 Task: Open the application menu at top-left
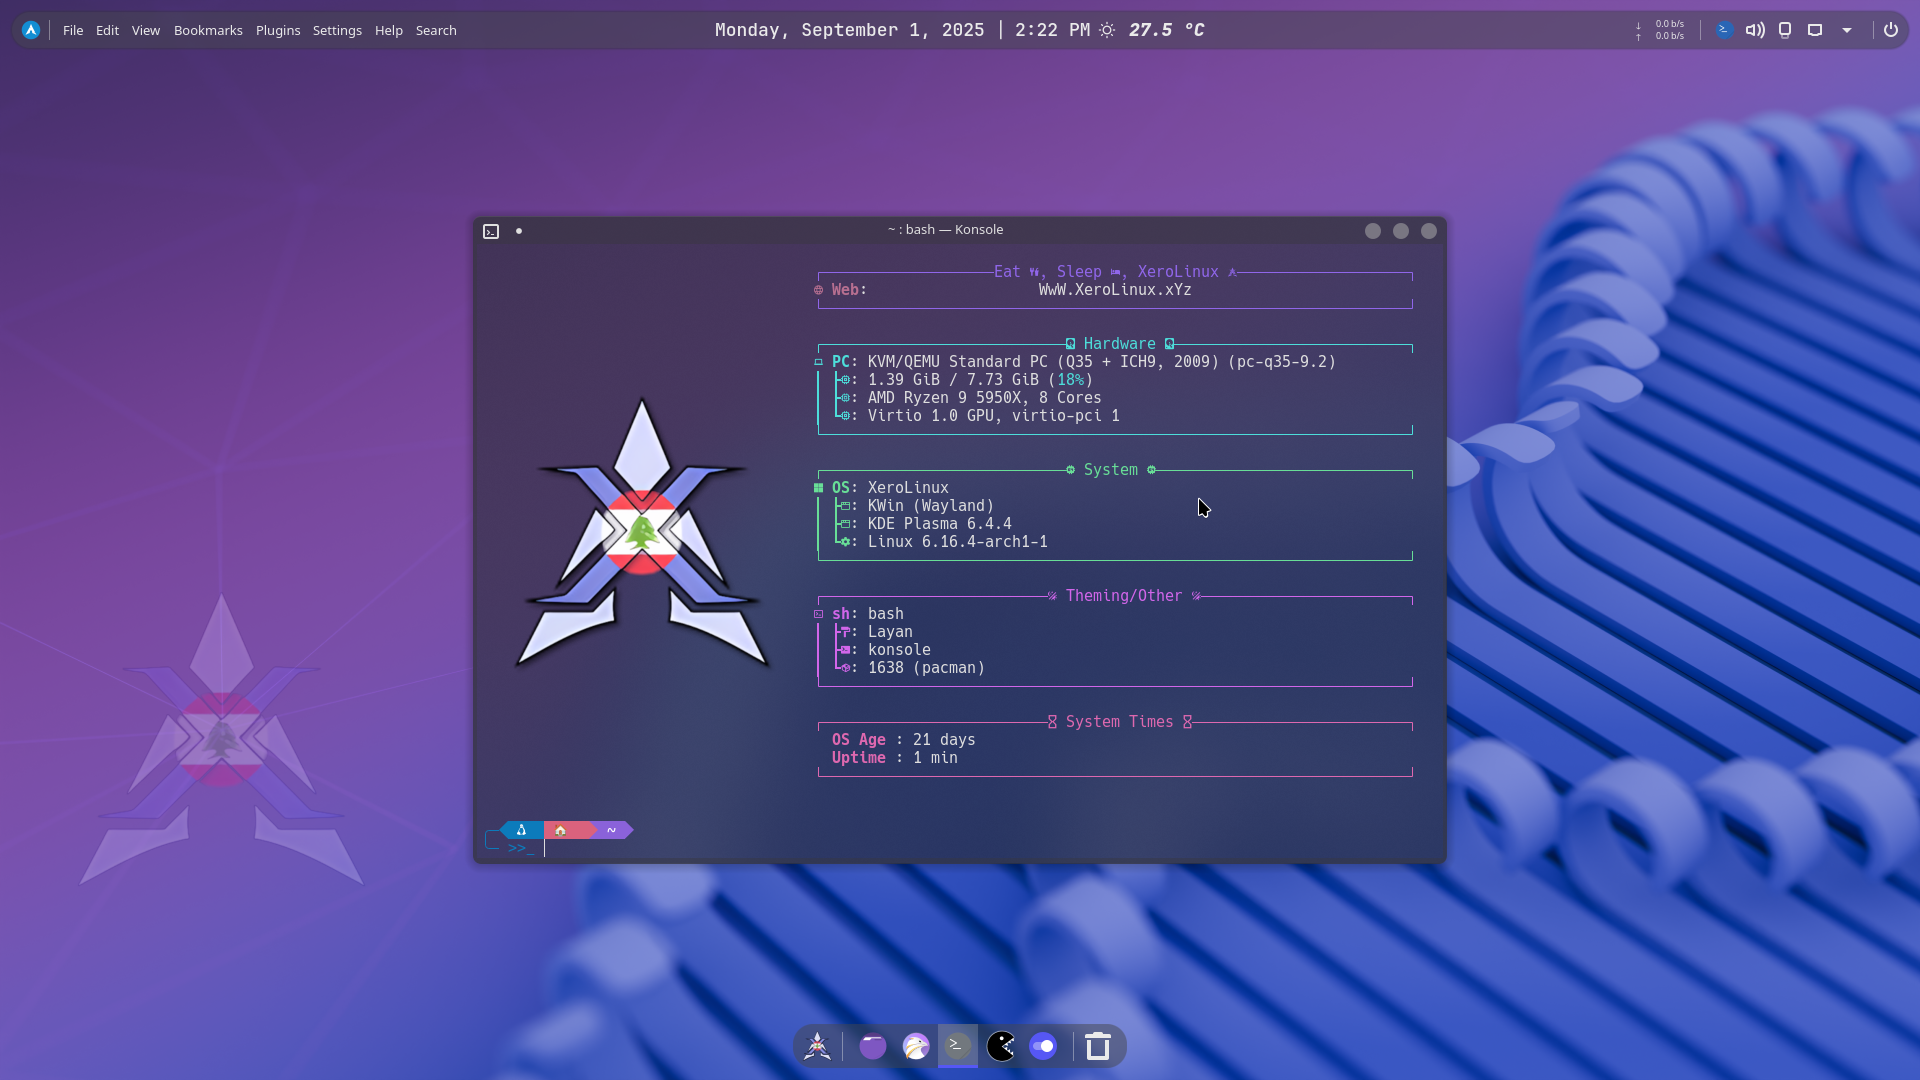31,30
